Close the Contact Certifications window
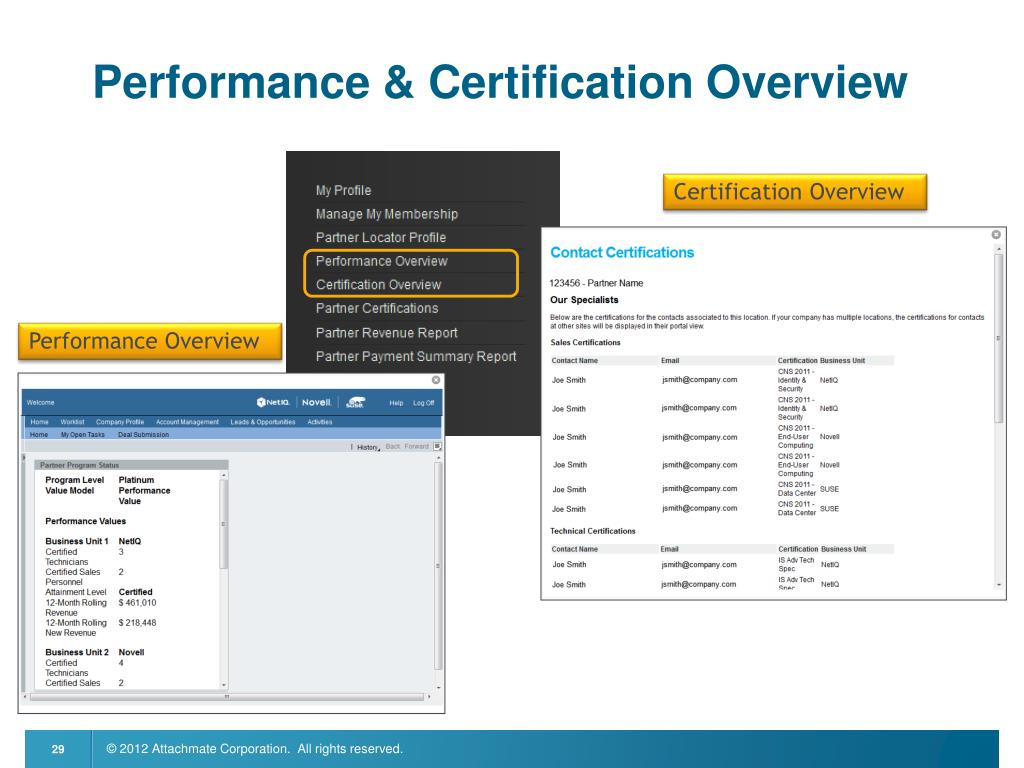The height and width of the screenshot is (768, 1024). click(996, 234)
